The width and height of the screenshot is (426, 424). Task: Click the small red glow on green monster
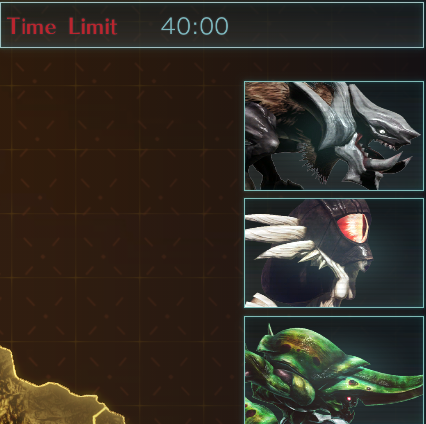click(x=349, y=399)
